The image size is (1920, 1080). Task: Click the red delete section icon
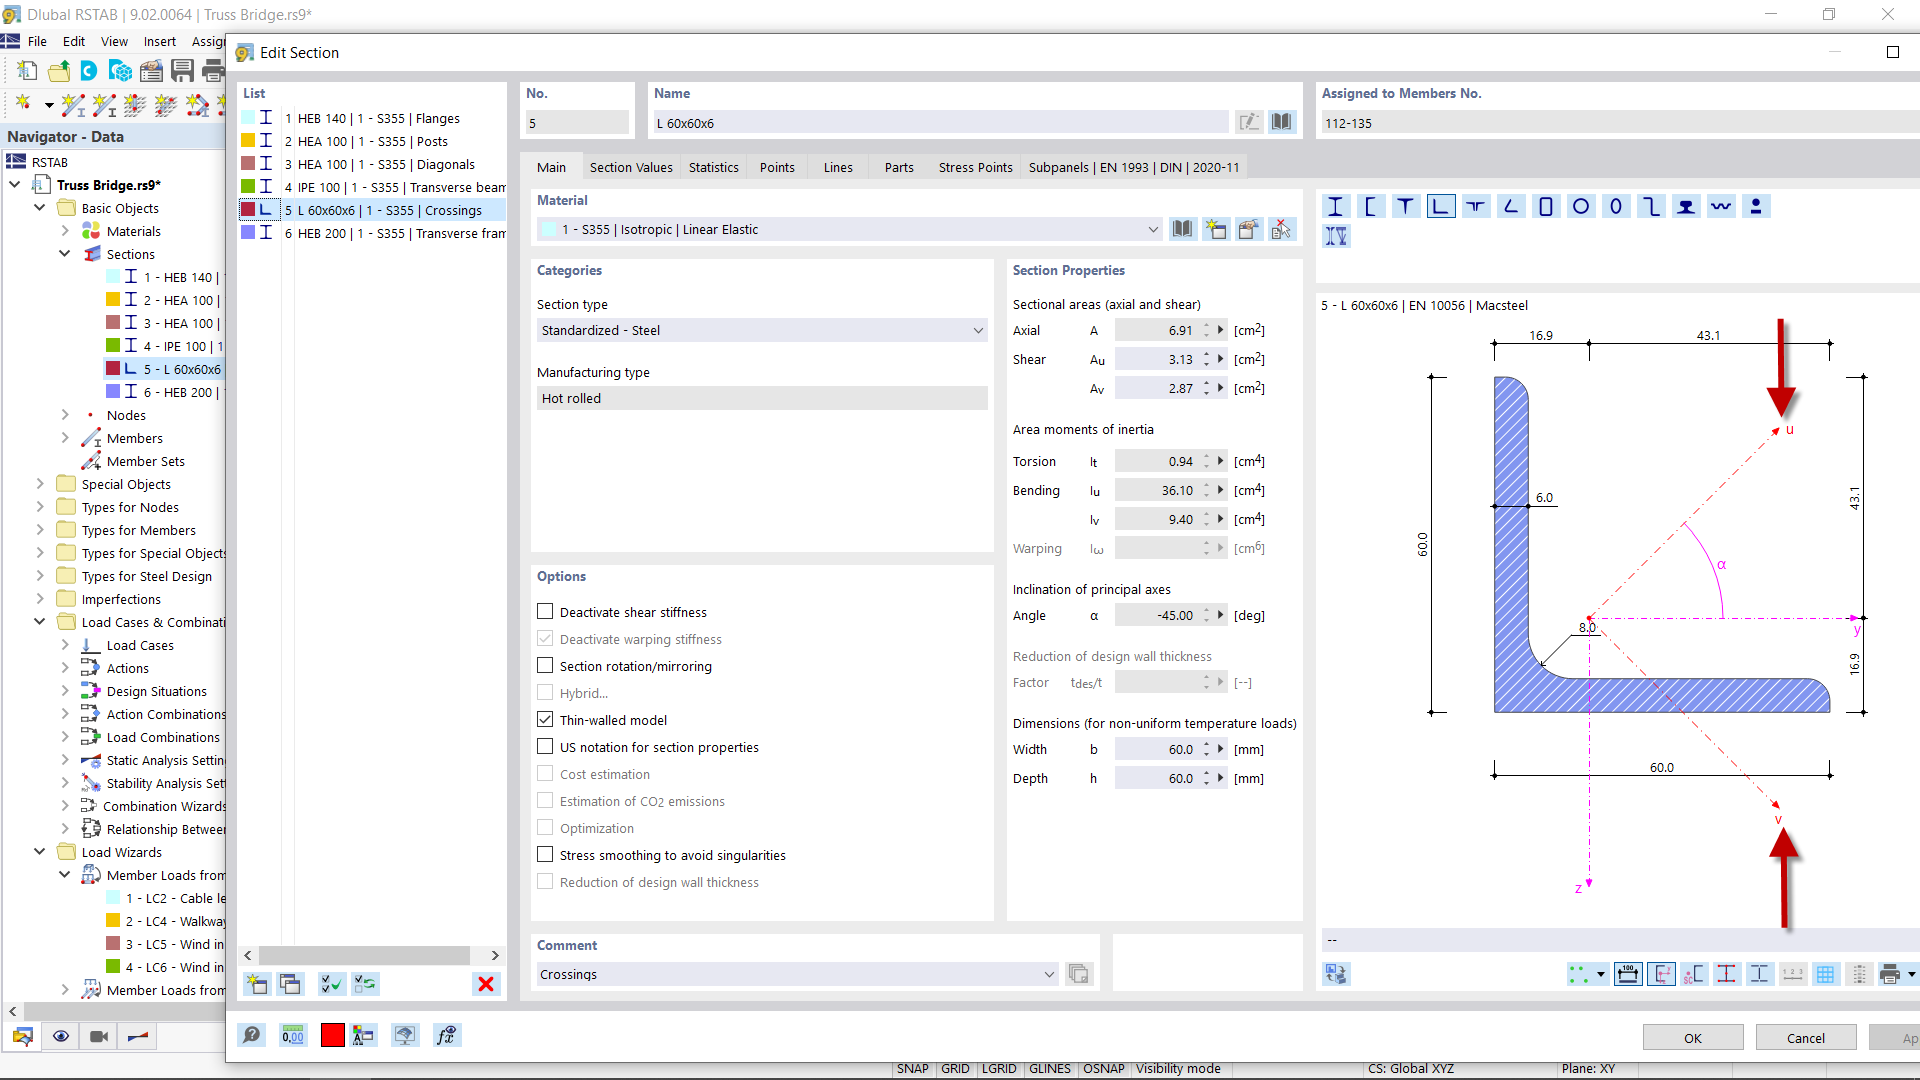486,984
